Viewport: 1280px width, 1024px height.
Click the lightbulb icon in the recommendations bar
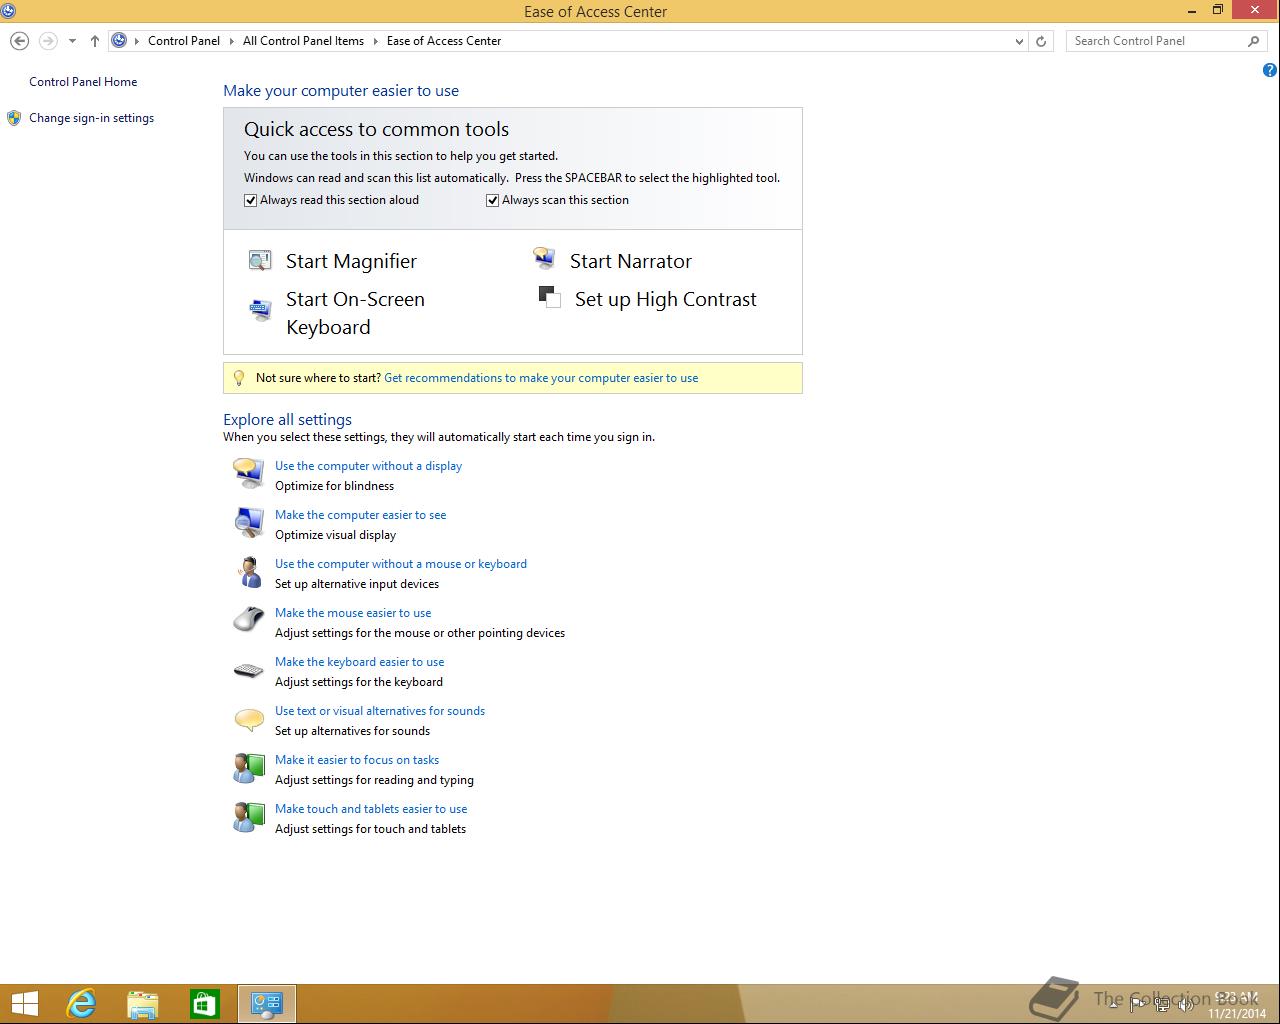238,378
